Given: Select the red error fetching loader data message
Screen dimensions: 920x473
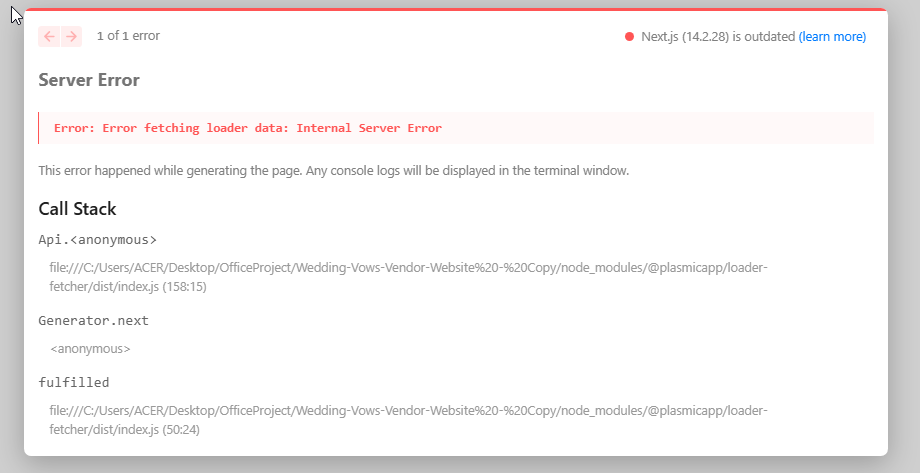Looking at the screenshot, I should (247, 128).
